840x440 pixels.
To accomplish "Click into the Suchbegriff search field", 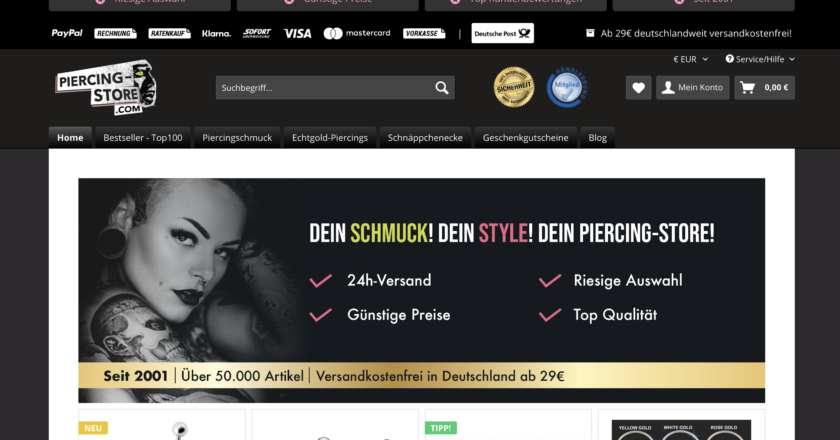I will pos(325,88).
